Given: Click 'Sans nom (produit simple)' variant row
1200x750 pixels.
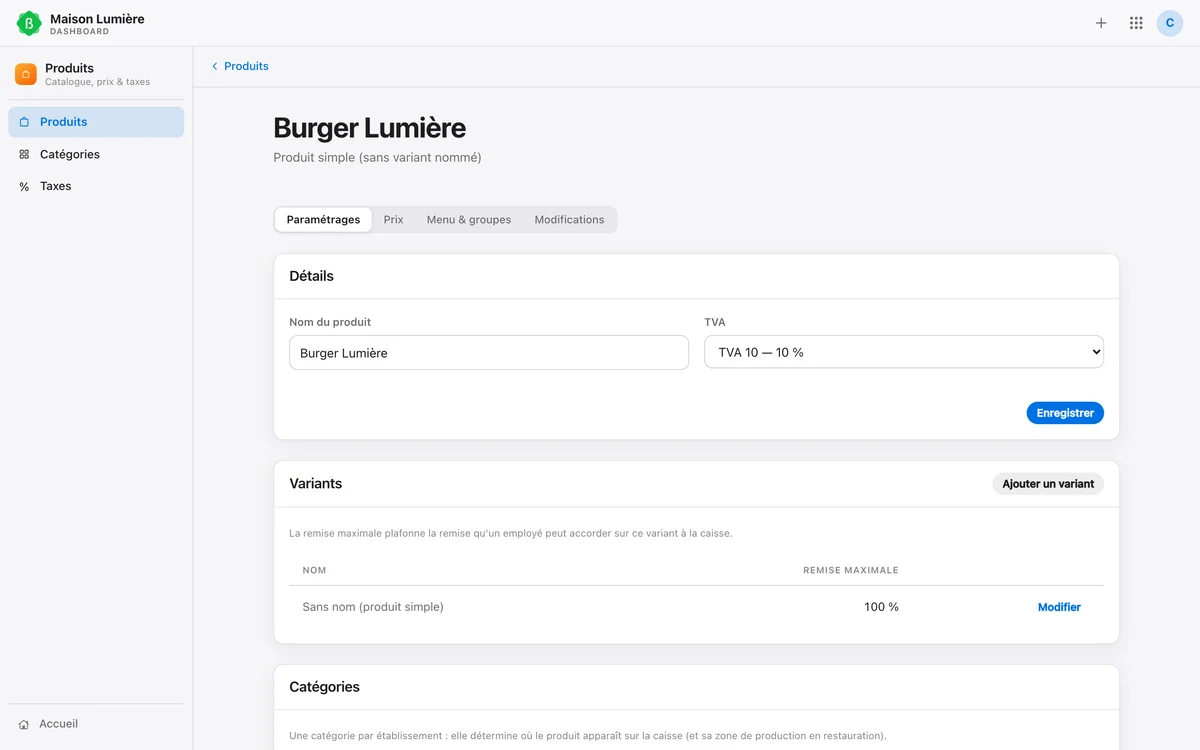Looking at the screenshot, I should (x=696, y=607).
